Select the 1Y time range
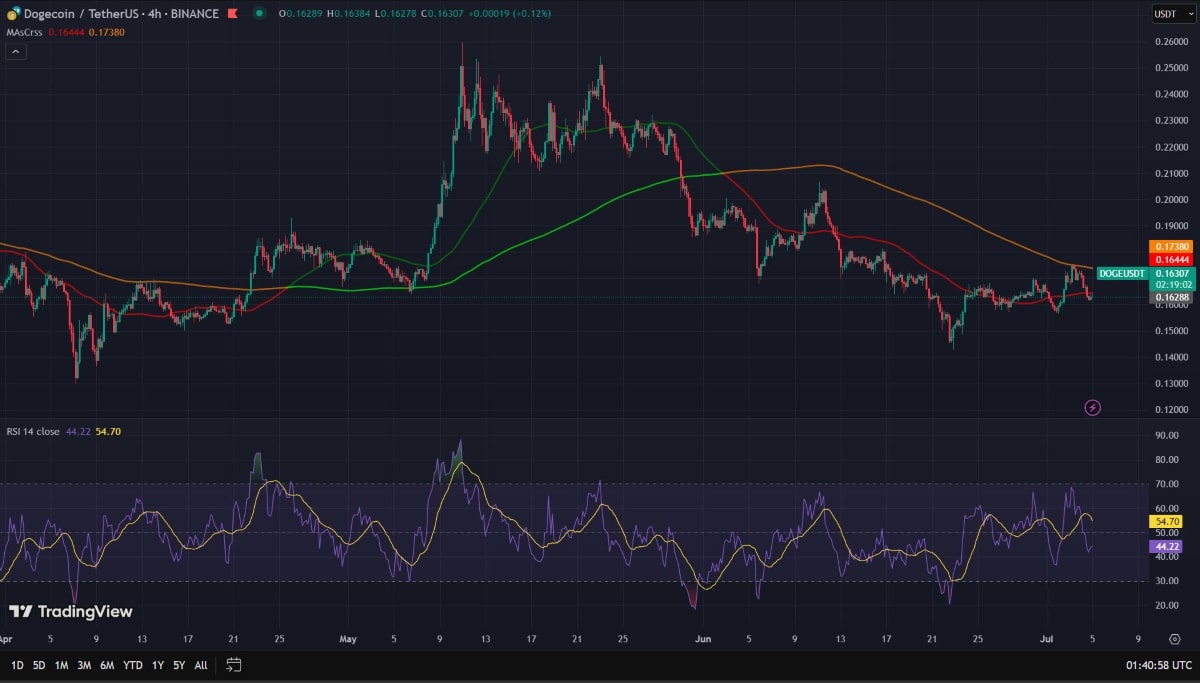Viewport: 1200px width, 683px height. click(158, 665)
